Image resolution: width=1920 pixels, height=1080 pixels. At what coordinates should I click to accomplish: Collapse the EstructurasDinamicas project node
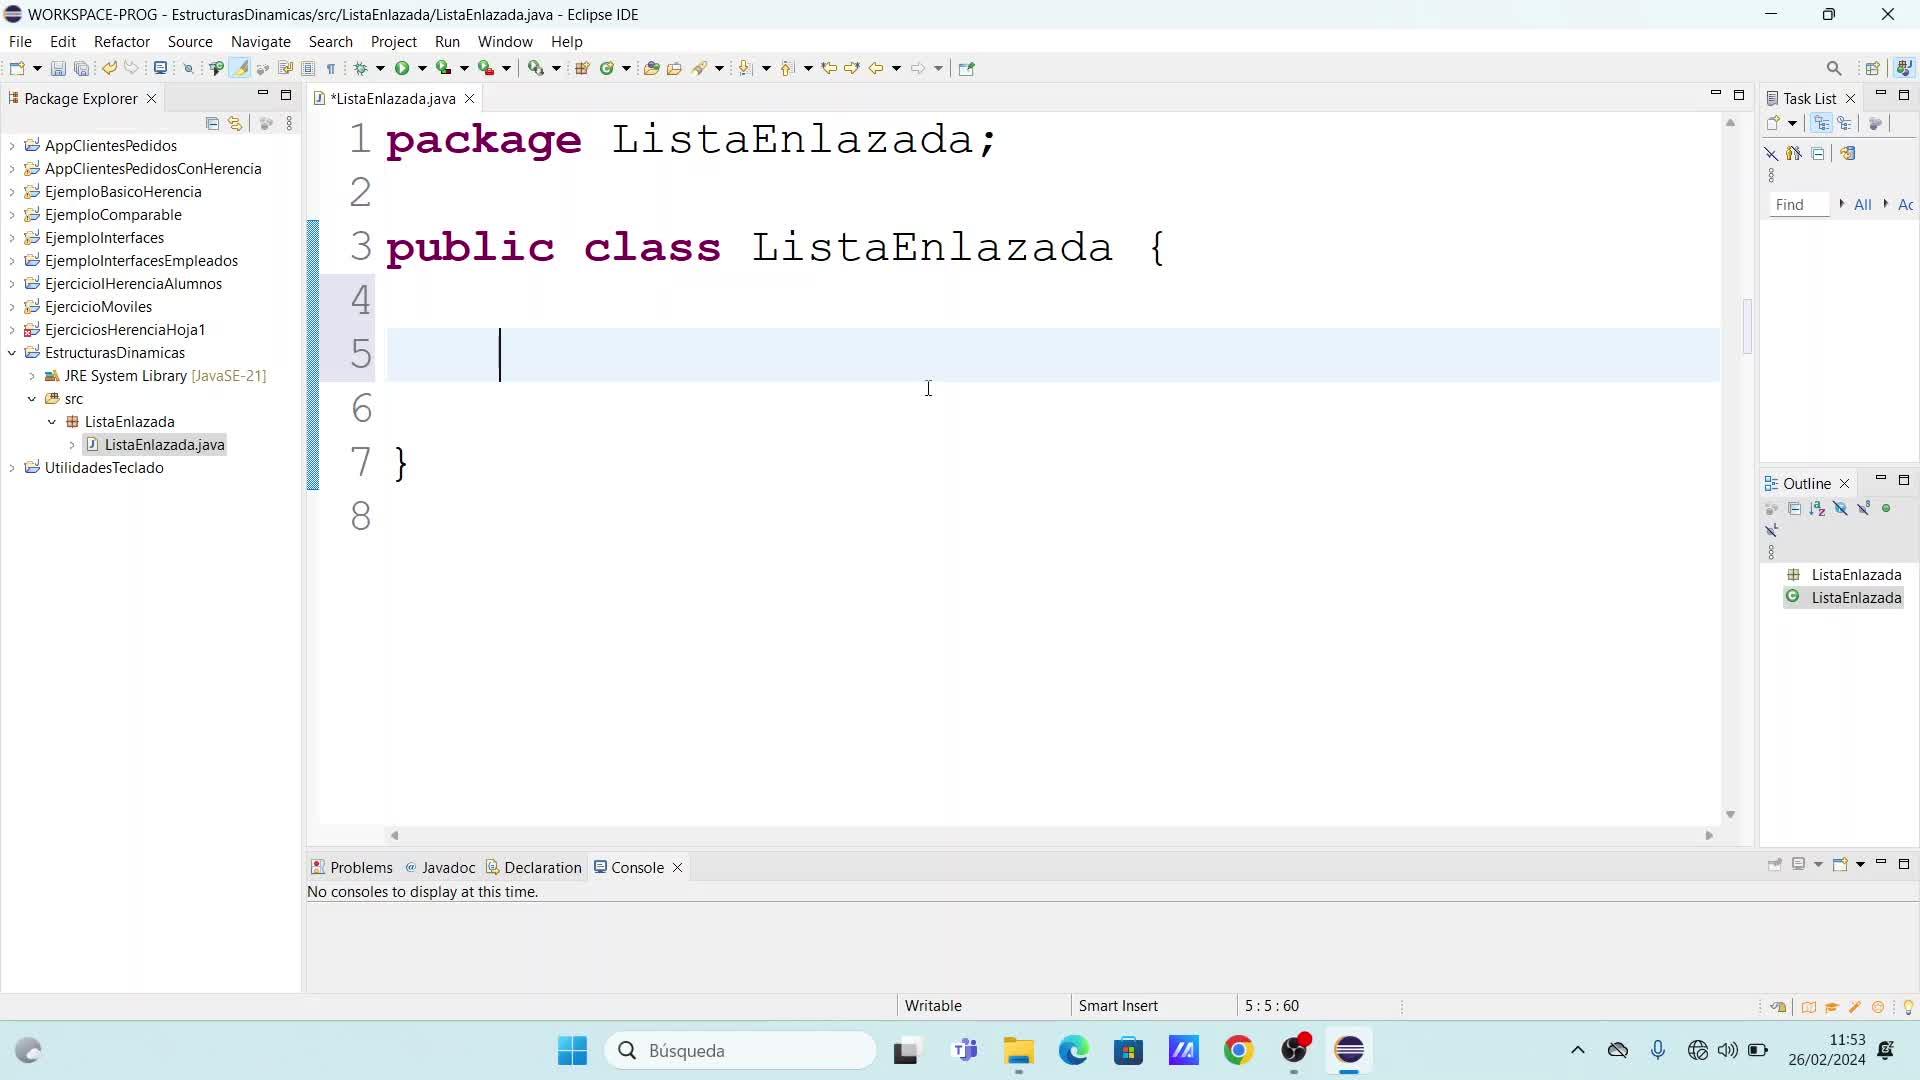click(x=12, y=353)
